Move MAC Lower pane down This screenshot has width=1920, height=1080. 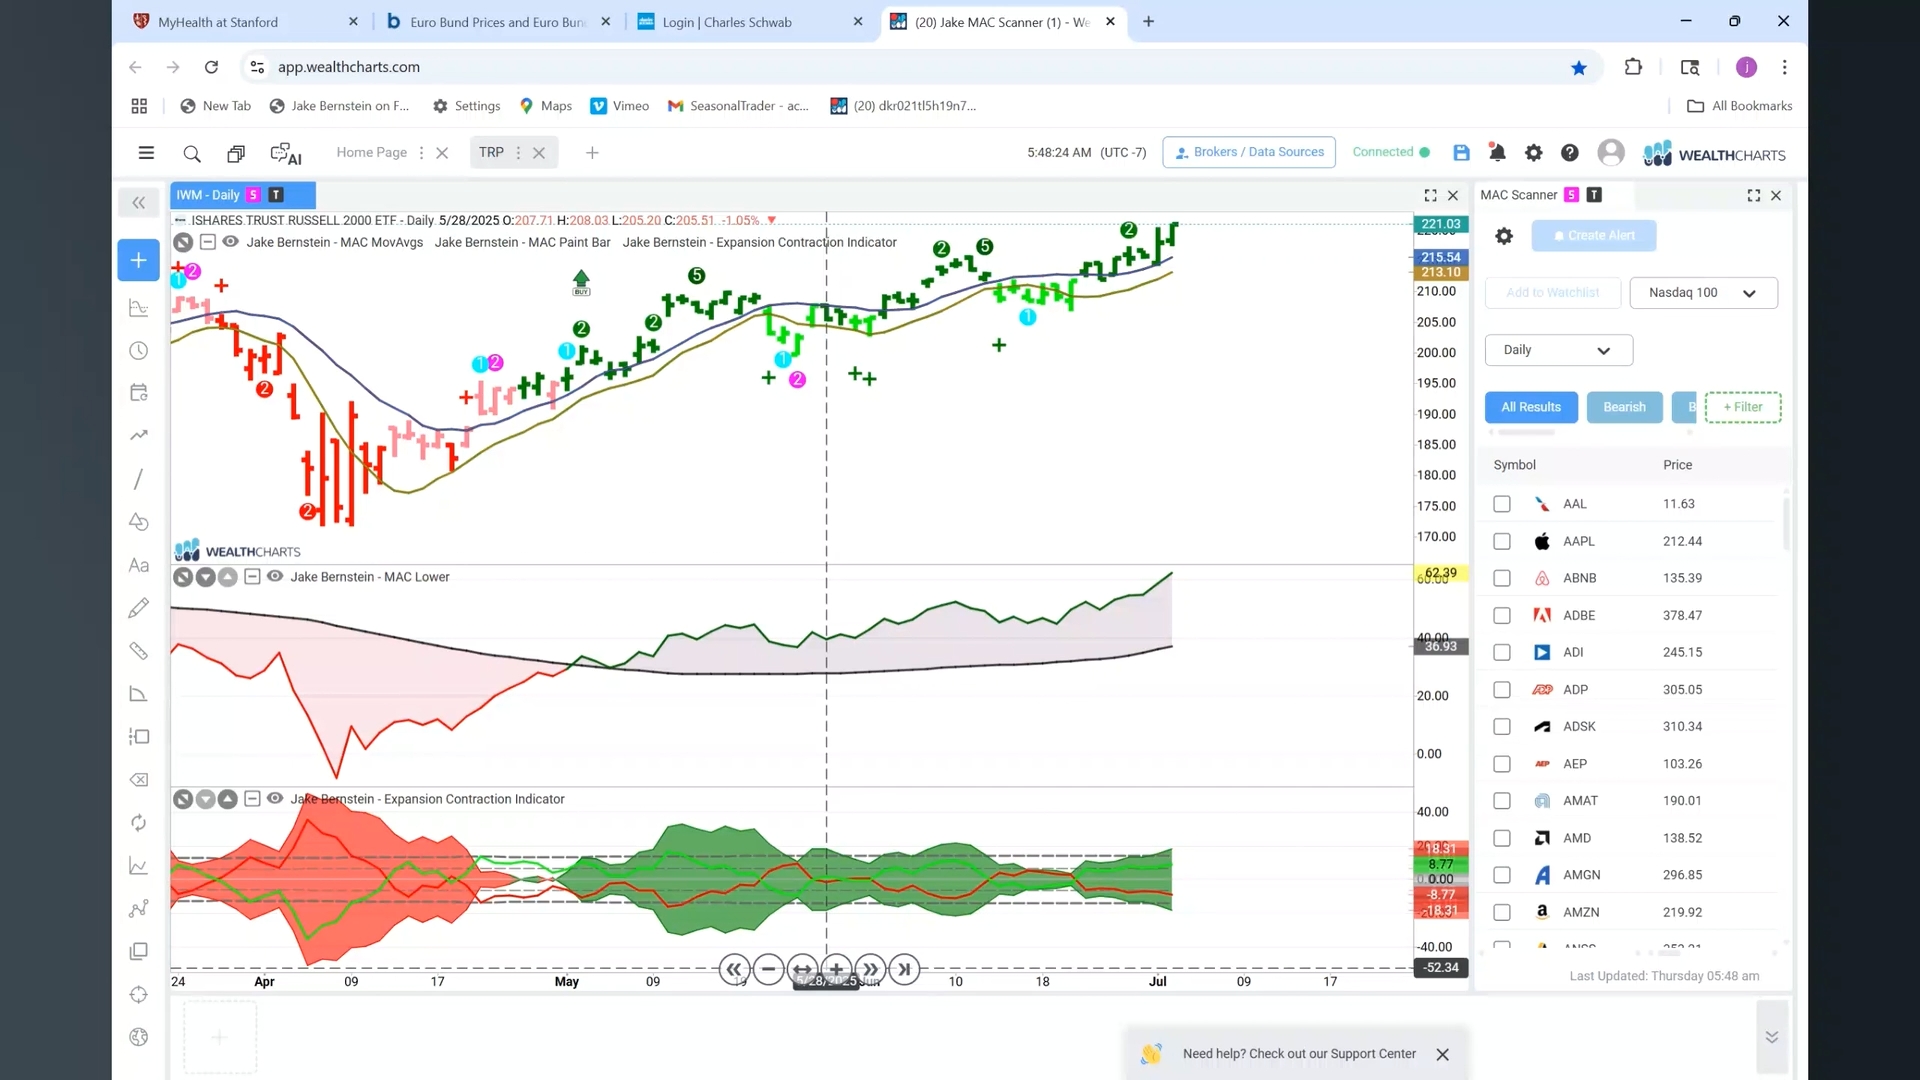click(205, 577)
